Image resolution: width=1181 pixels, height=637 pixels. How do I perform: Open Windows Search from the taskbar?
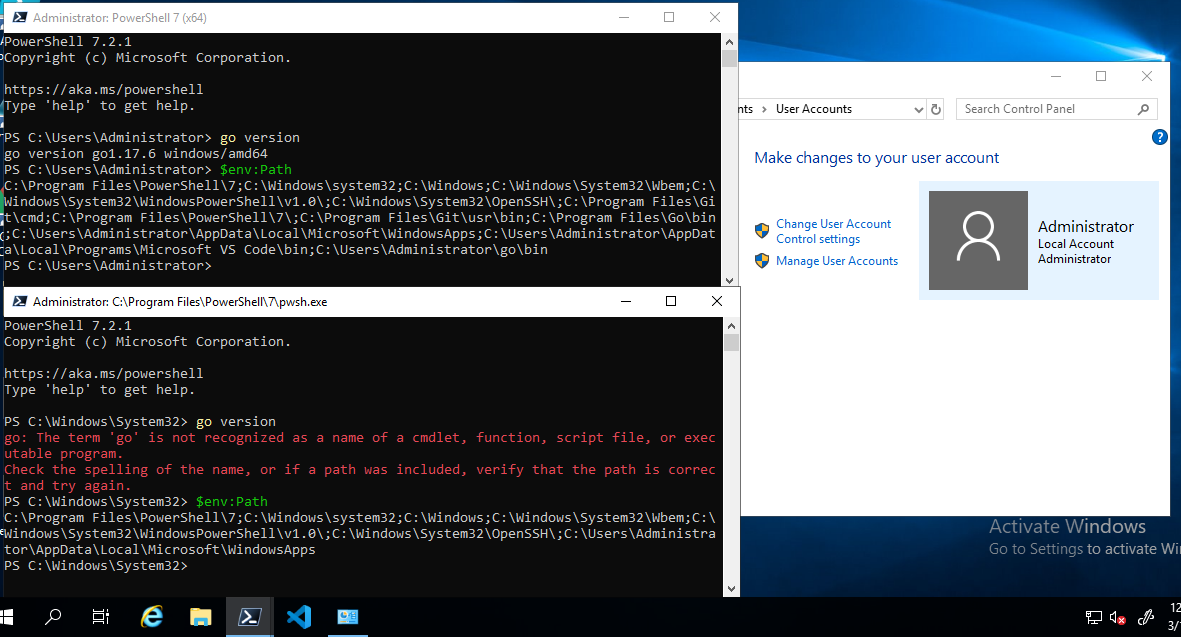click(52, 617)
